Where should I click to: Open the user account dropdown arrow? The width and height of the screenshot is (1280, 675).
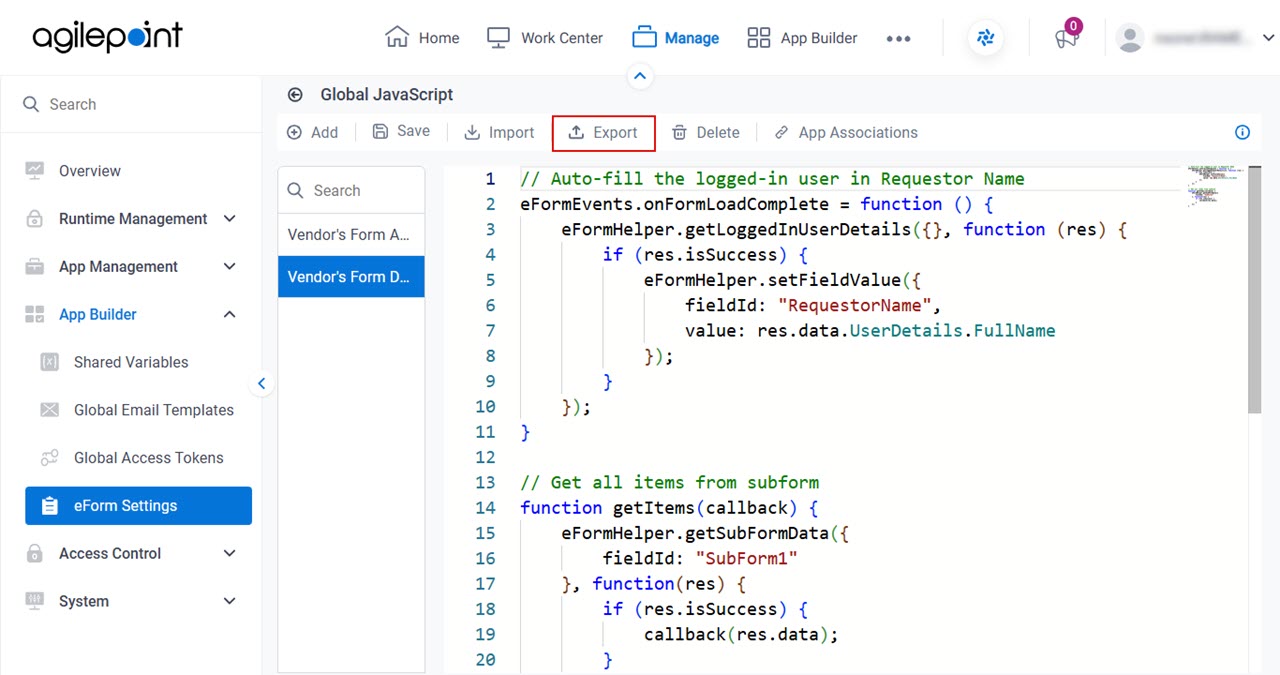(1268, 38)
